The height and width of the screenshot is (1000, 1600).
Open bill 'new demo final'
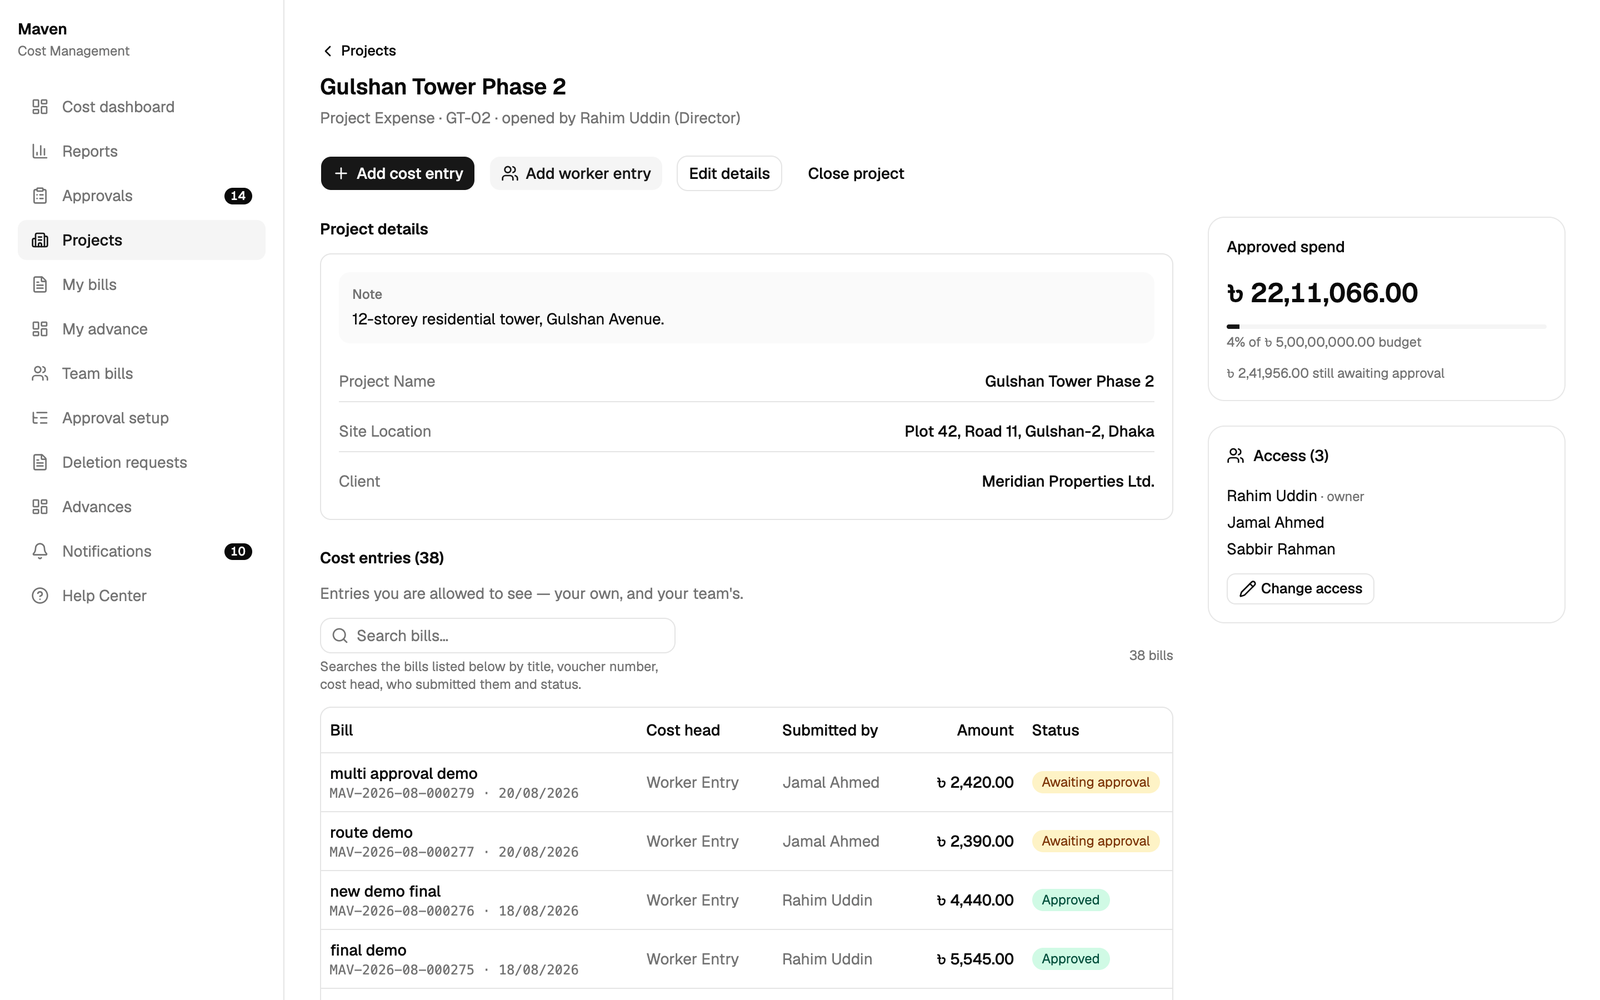pyautogui.click(x=385, y=891)
